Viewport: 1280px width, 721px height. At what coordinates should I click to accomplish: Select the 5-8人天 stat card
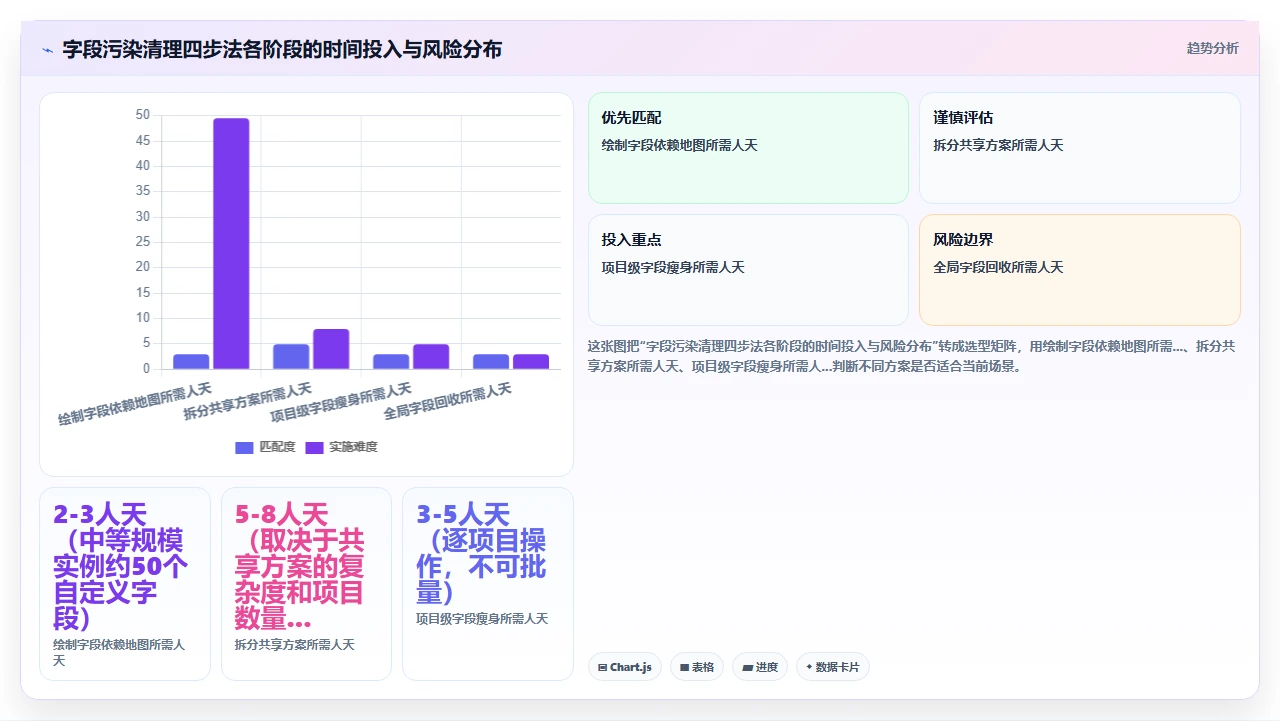[306, 584]
